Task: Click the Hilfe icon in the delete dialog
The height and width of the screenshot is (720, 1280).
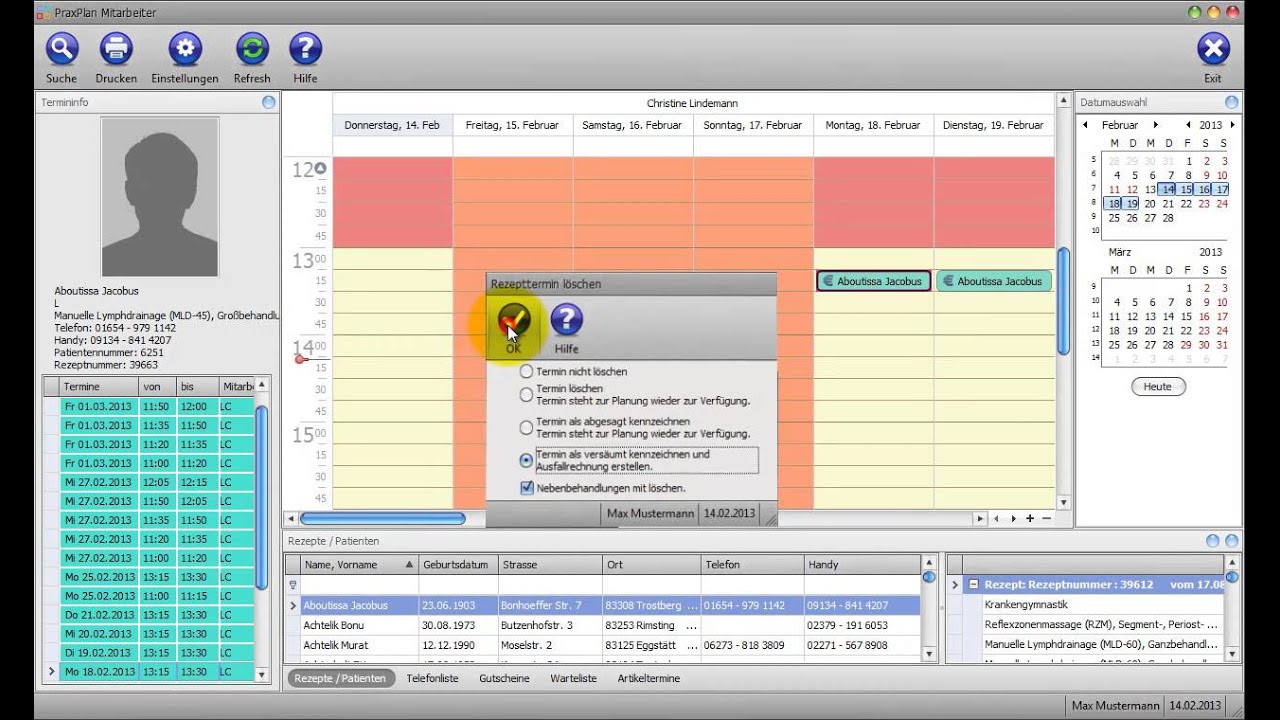Action: [x=566, y=320]
